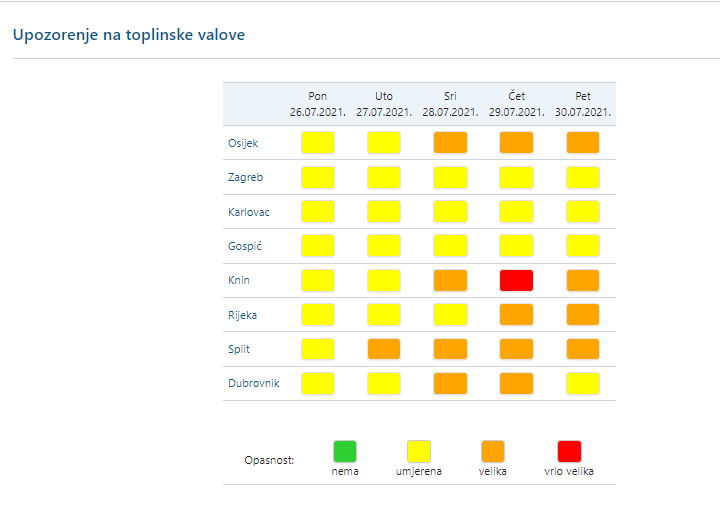The image size is (720, 514).
Task: Click the orange 'velika' legend swatch
Action: click(x=493, y=451)
